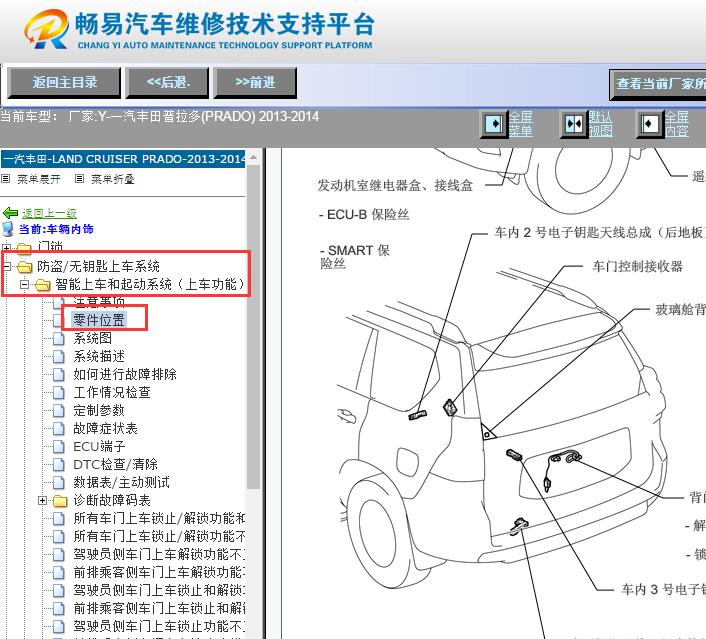Image resolution: width=706 pixels, height=639 pixels.
Task: Click the ECU端子 document icon
Action: click(x=59, y=446)
